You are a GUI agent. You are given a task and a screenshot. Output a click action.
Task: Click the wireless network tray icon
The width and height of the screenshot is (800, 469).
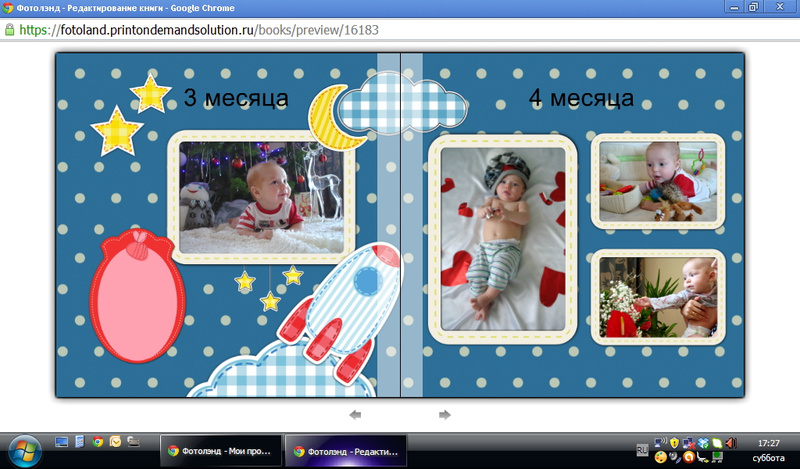[660, 442]
